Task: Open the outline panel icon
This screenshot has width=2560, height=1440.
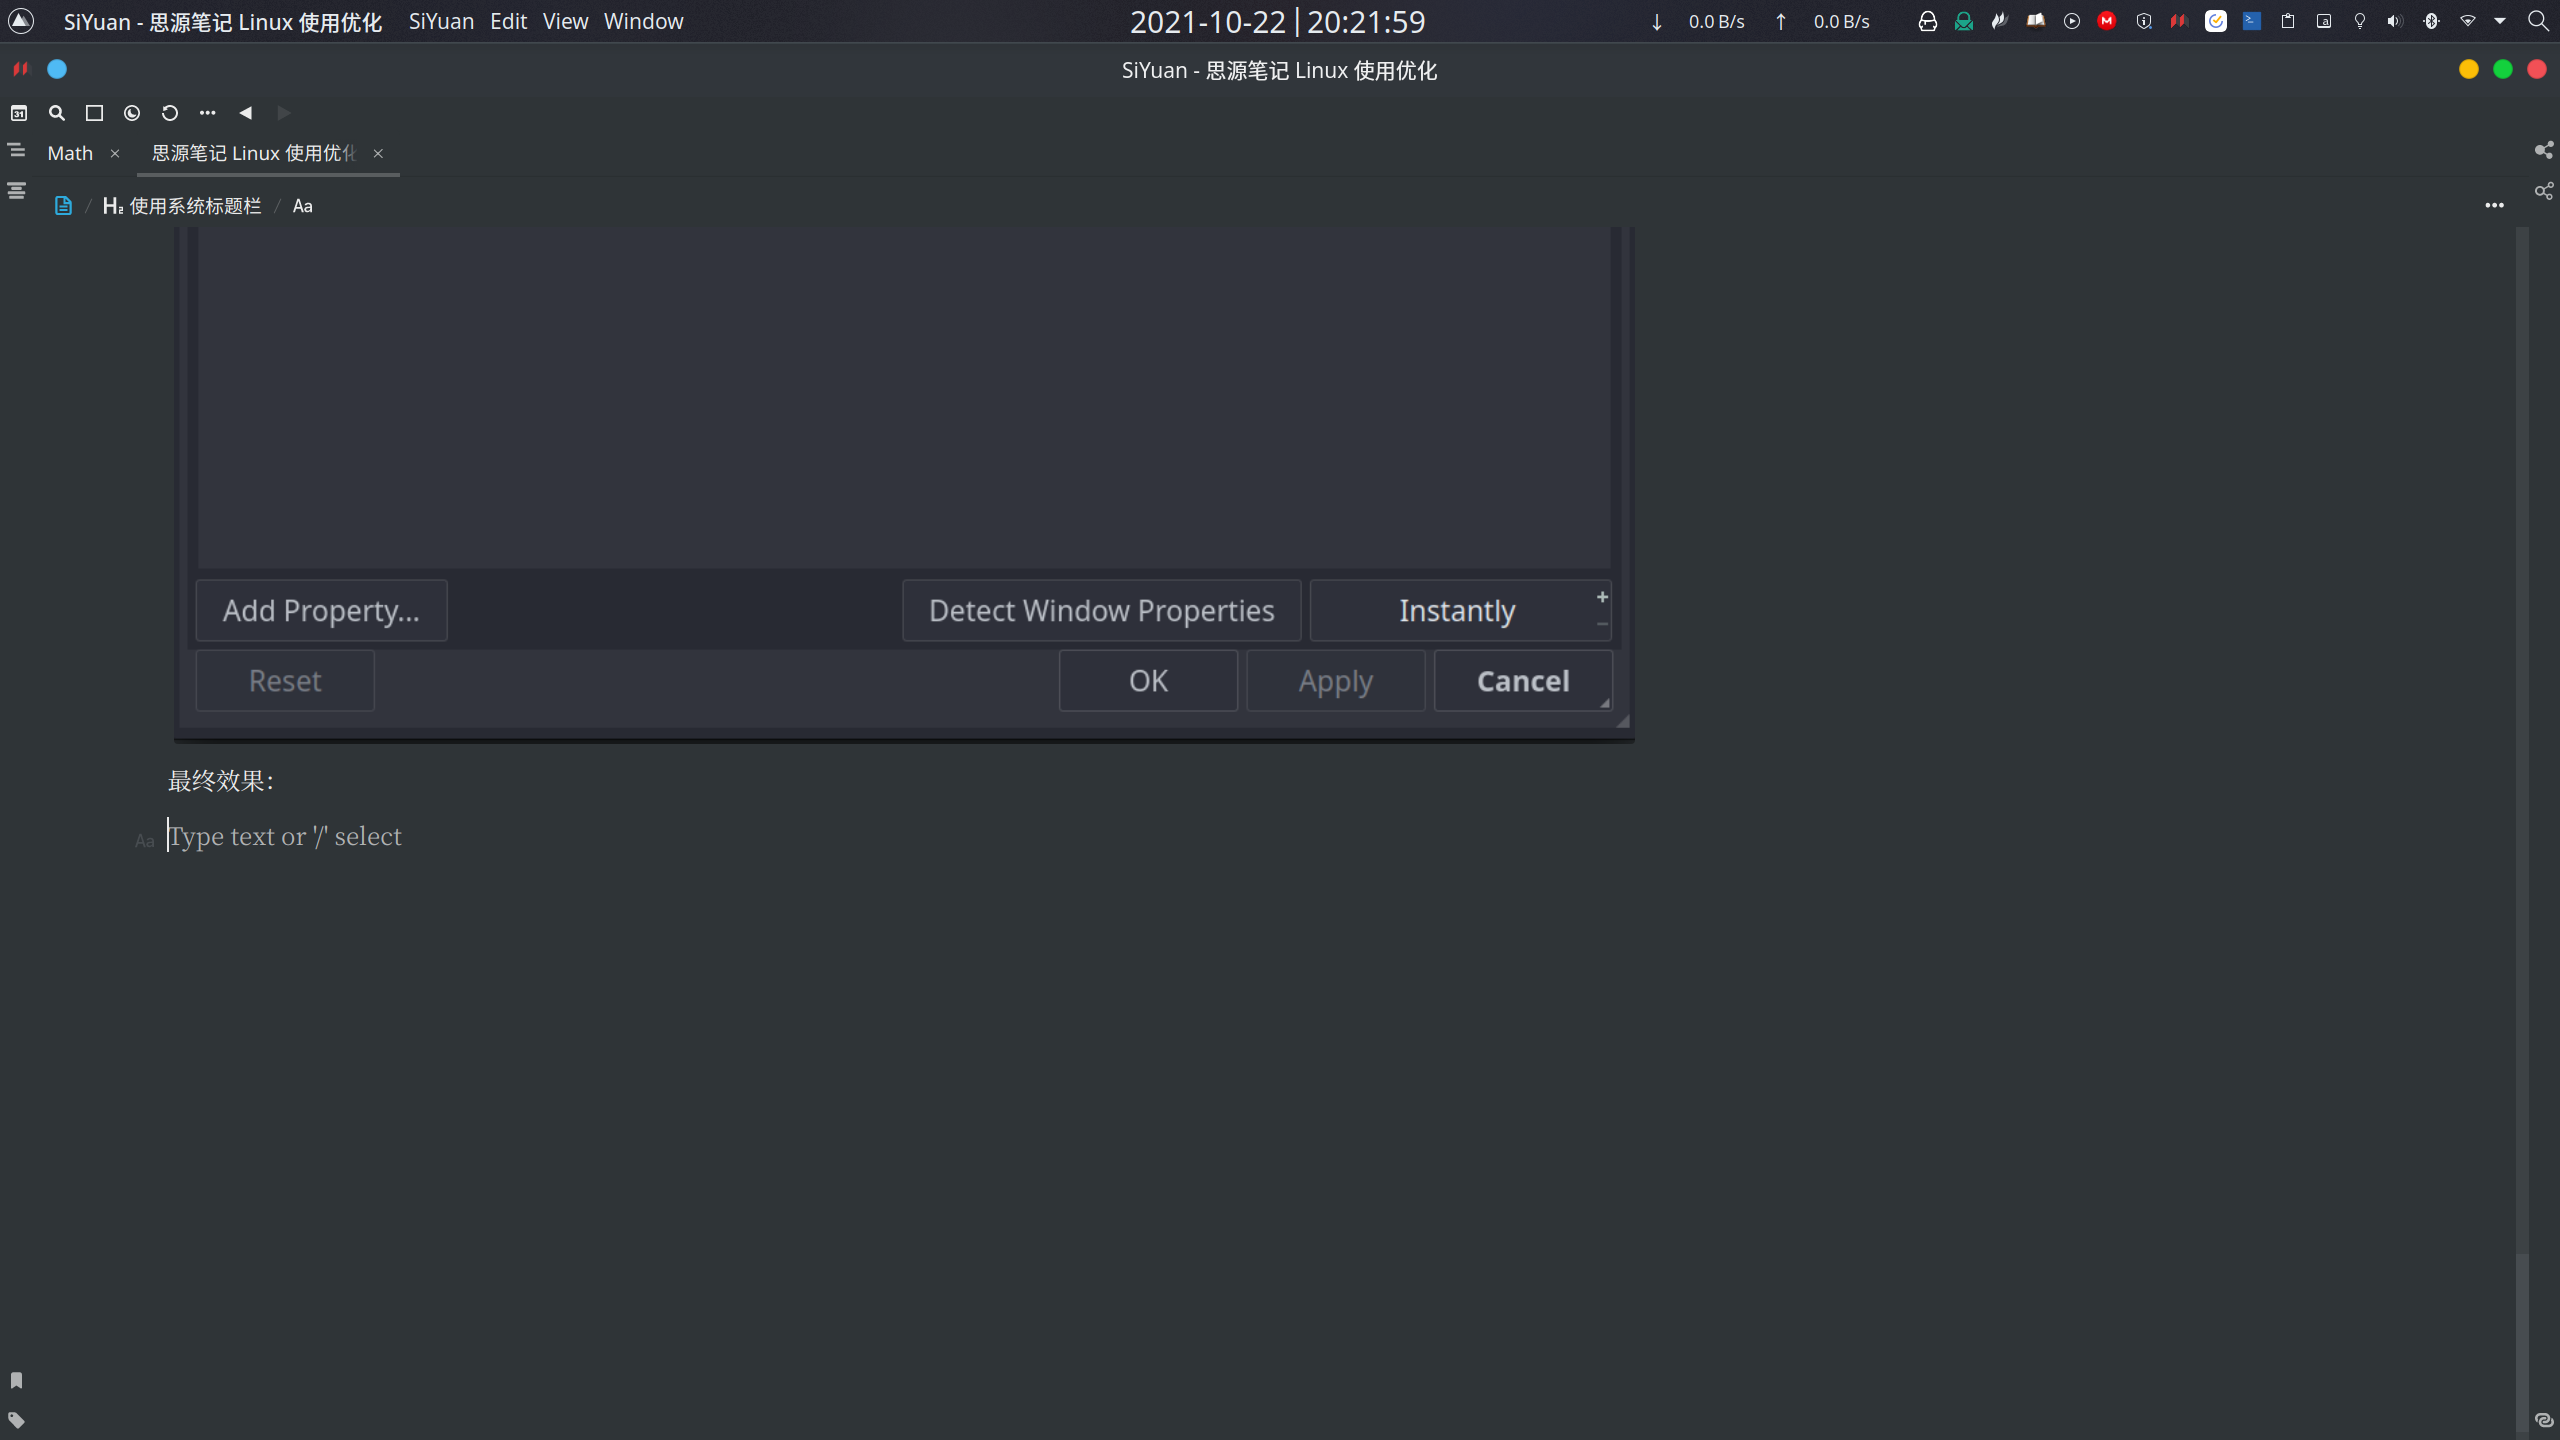Action: click(16, 190)
